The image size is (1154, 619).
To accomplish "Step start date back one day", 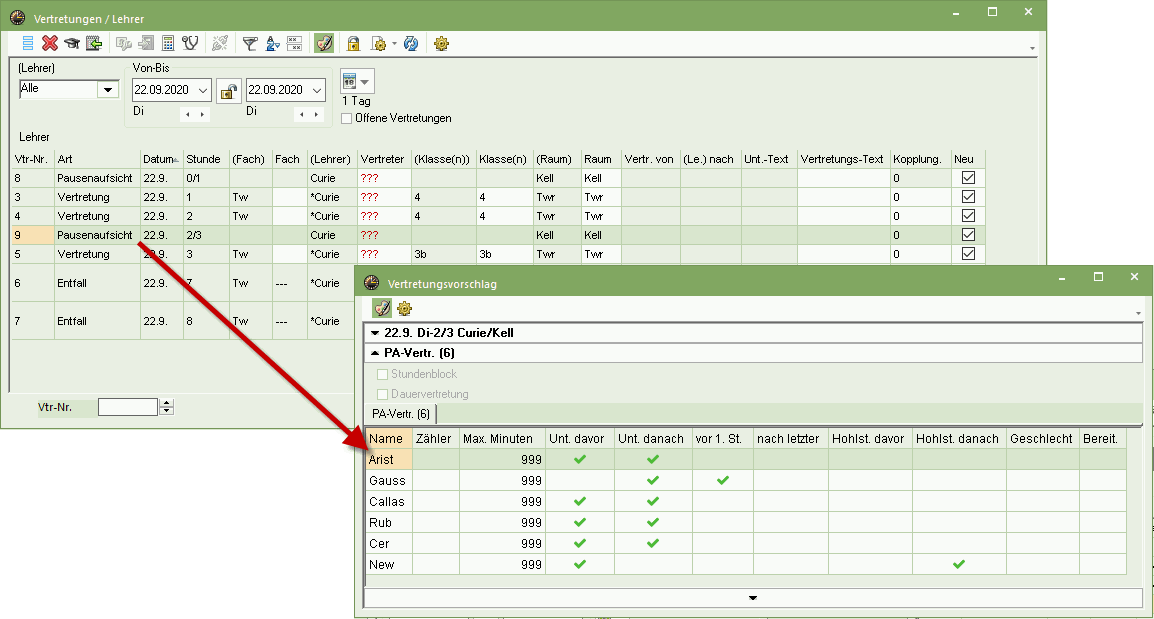I will pos(188,114).
